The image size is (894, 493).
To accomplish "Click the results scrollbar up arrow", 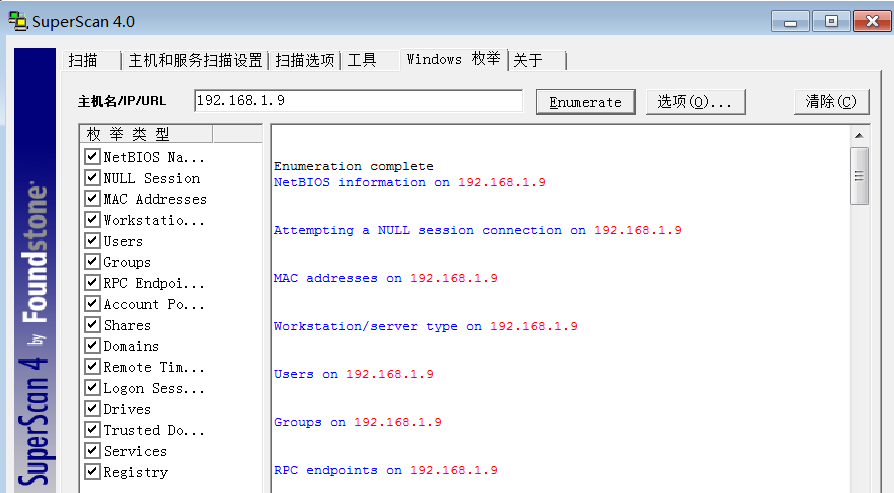I will pos(859,136).
